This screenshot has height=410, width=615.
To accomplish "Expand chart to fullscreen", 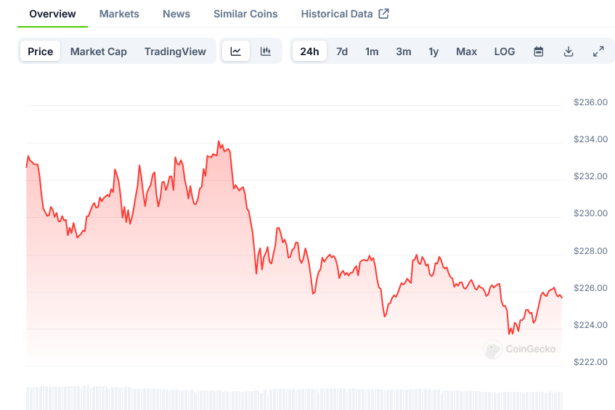I will click(598, 51).
